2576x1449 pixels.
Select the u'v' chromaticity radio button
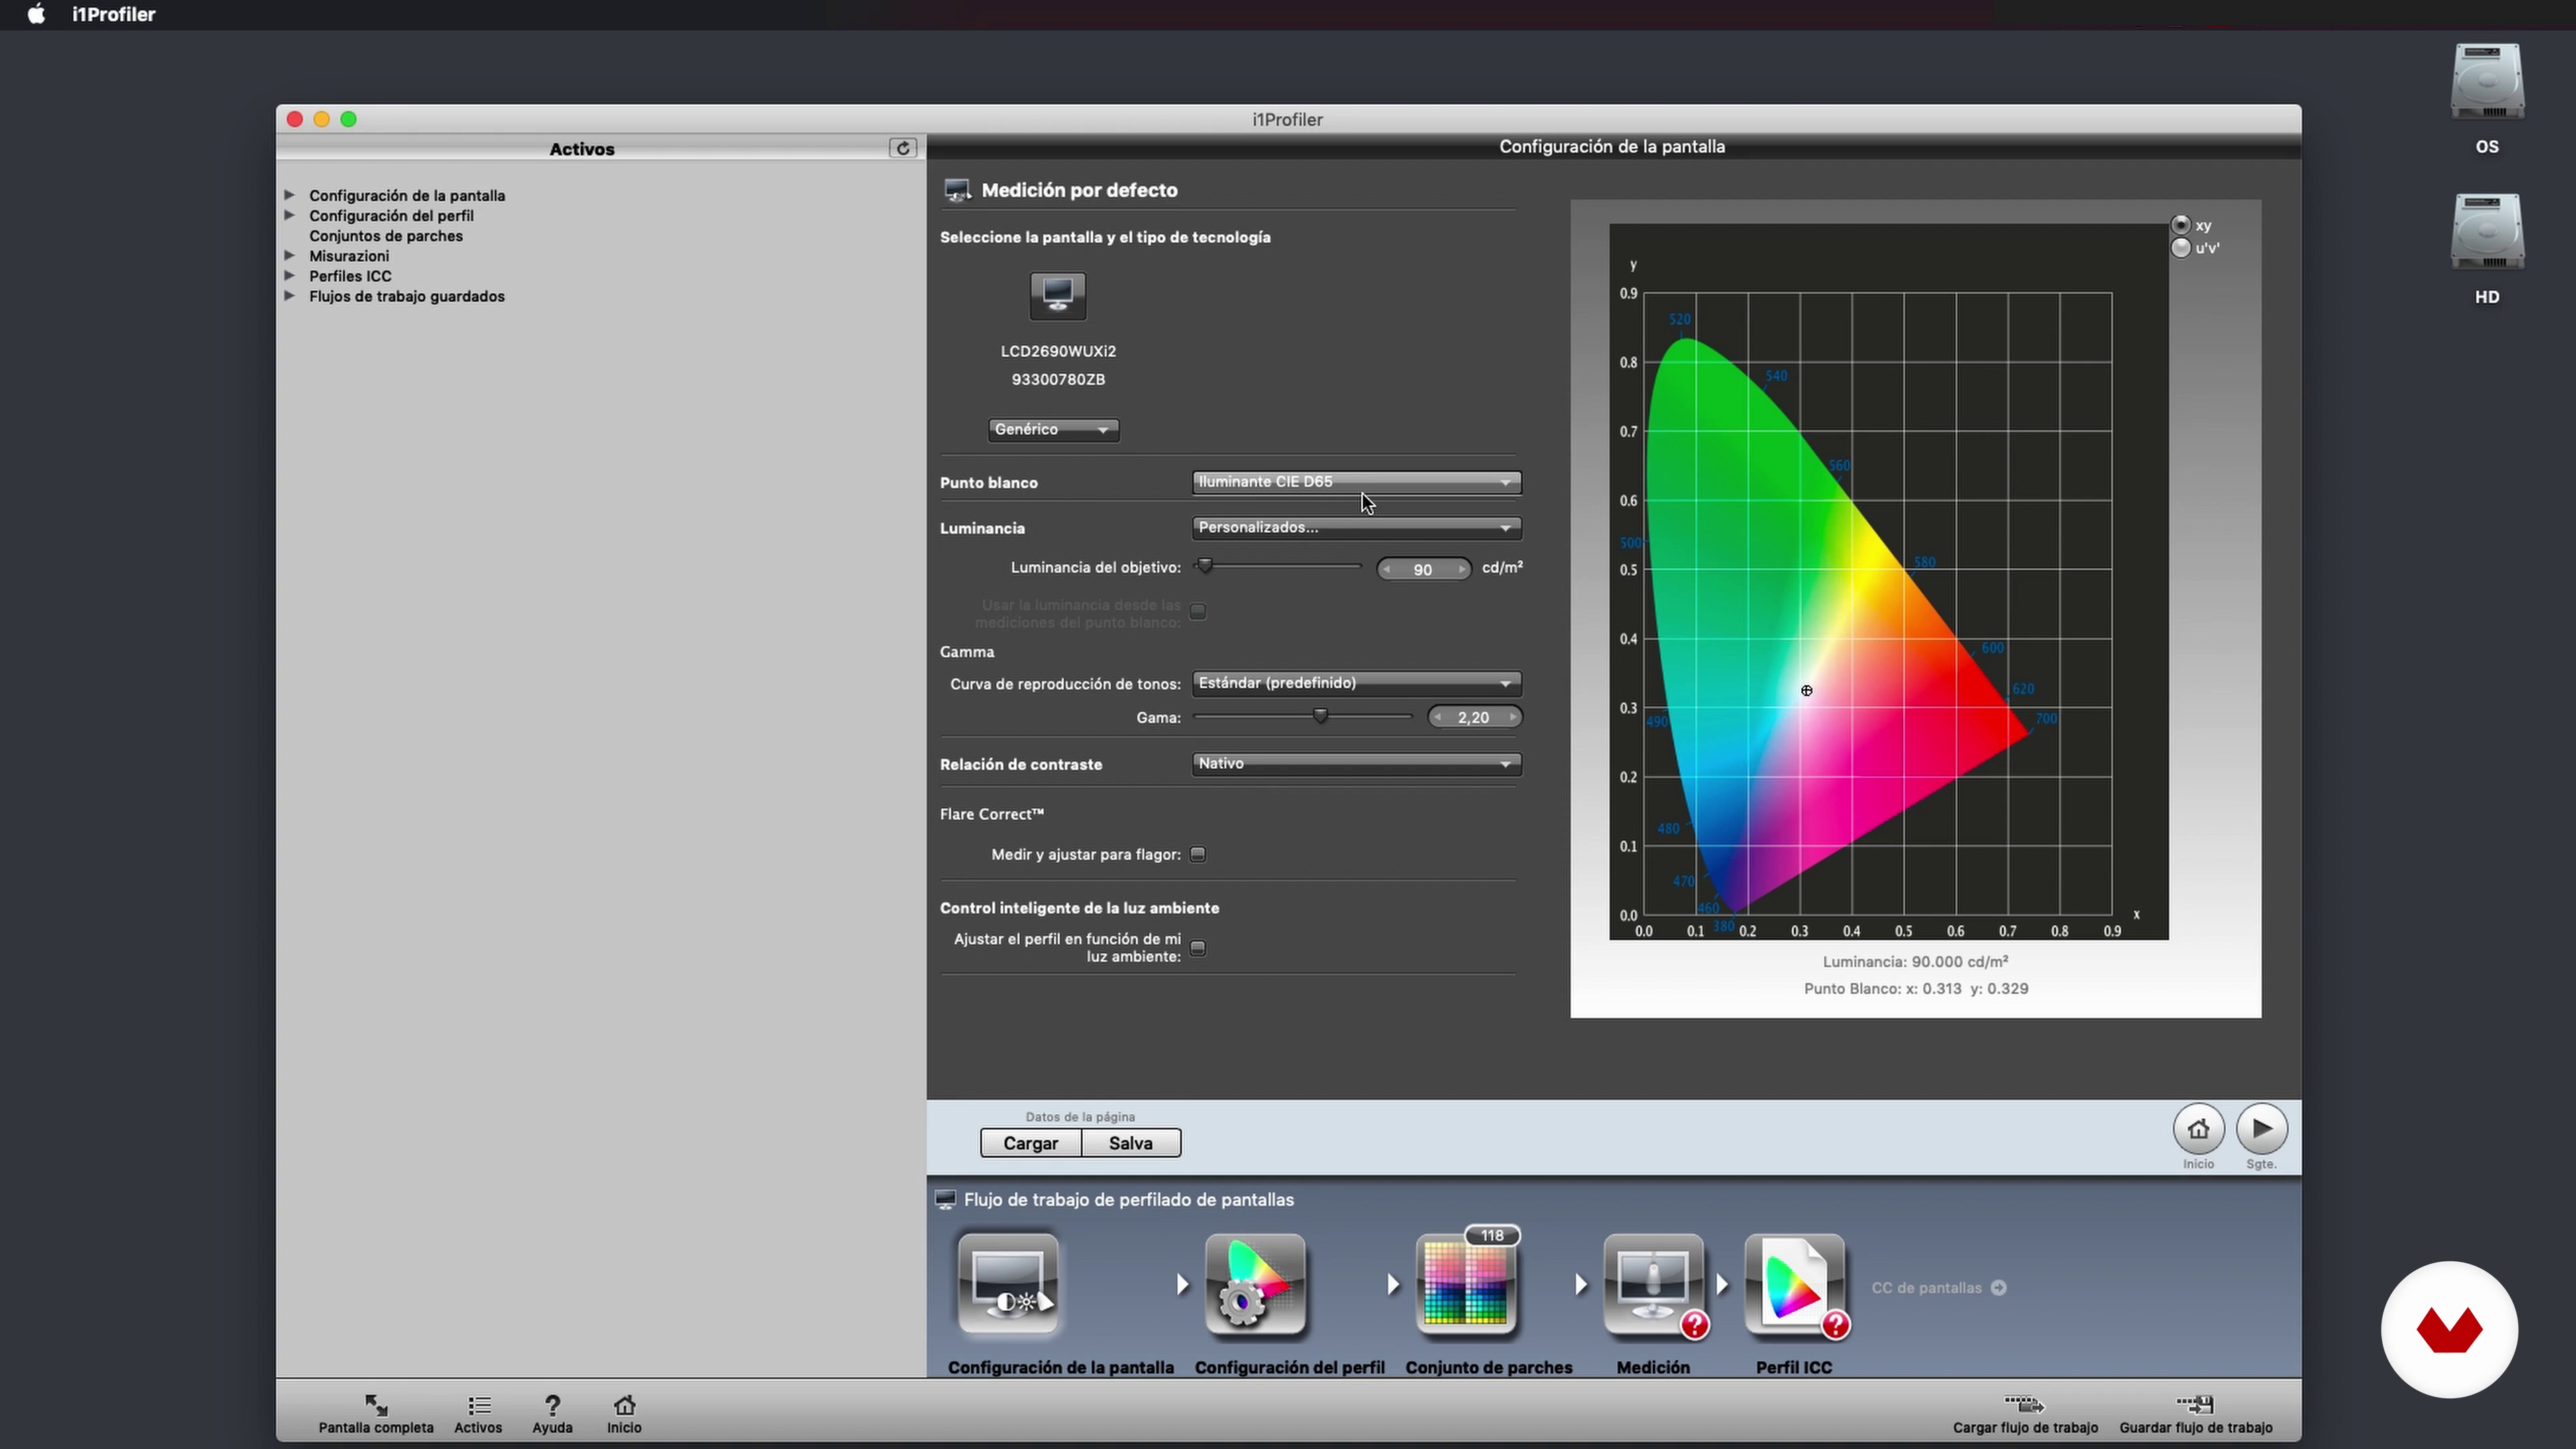[2181, 248]
